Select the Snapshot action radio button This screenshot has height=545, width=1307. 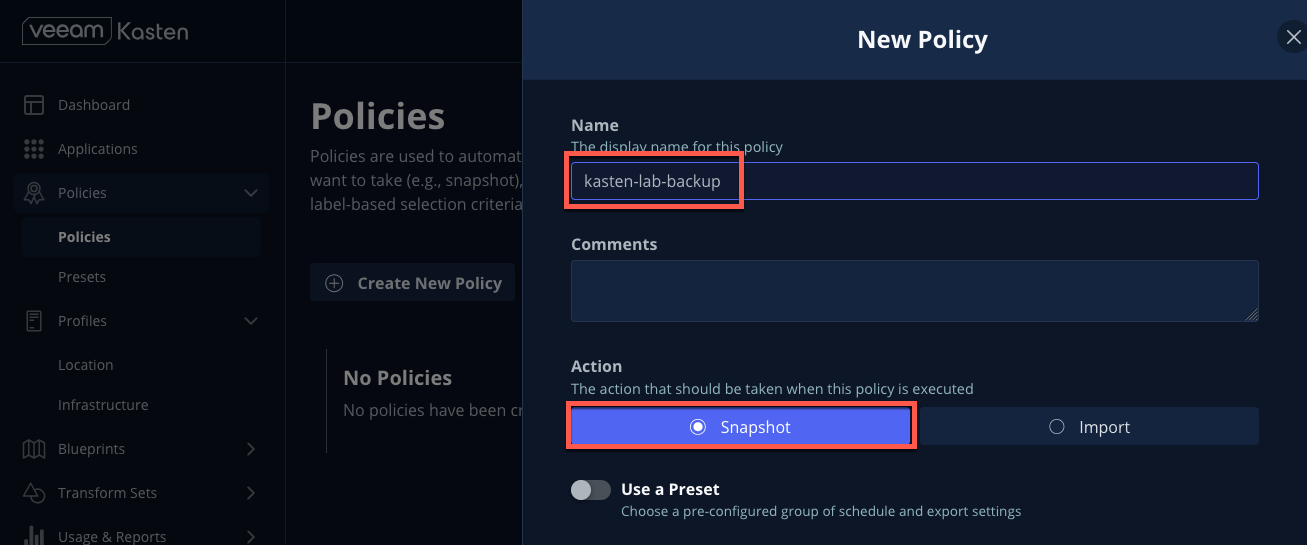click(698, 427)
